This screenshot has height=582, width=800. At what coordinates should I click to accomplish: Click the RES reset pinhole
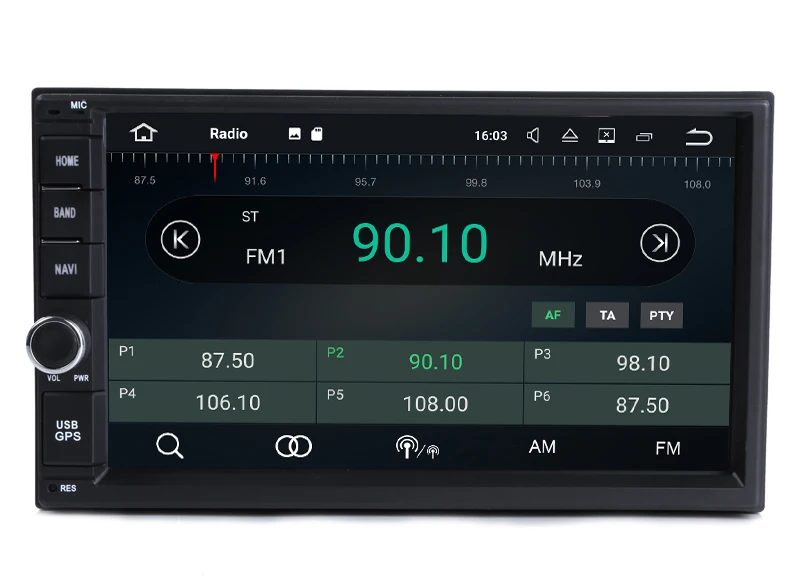pyautogui.click(x=52, y=488)
